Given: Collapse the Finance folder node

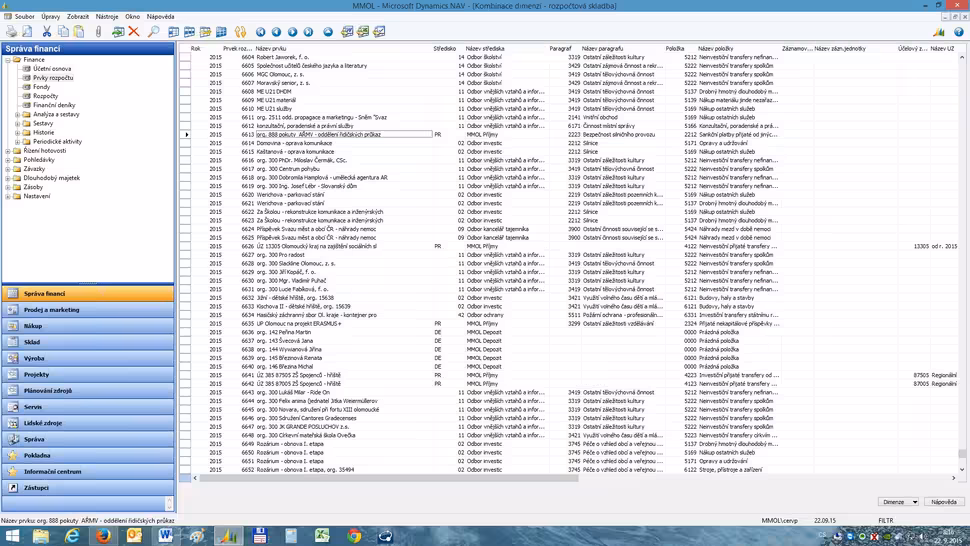Looking at the screenshot, I should [8, 60].
